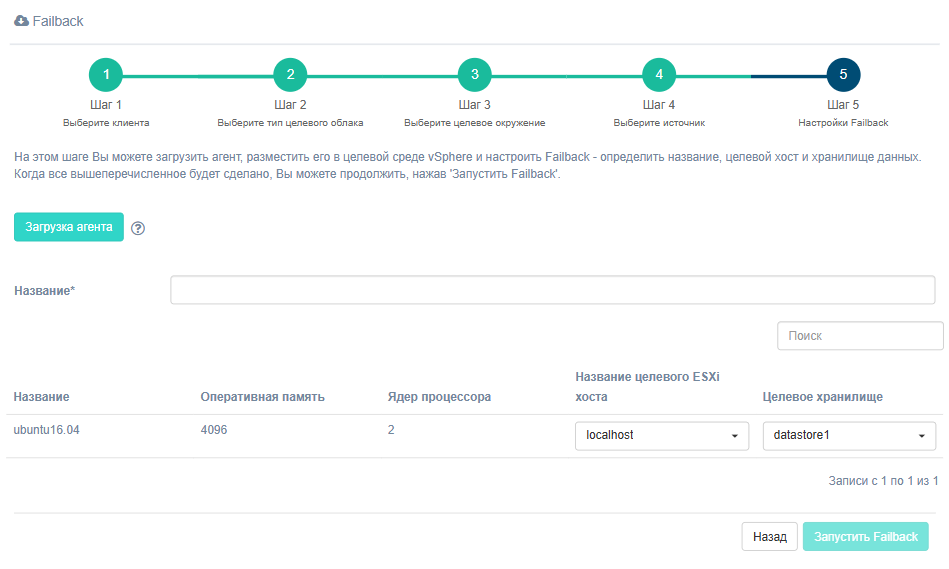The height and width of the screenshot is (569, 949).
Task: Sort by Оперативная память column header
Action: pos(263,397)
